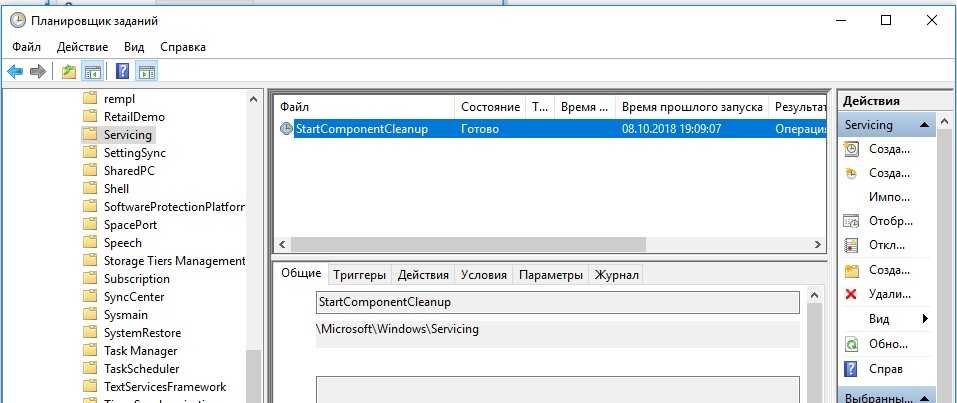Open the Действие menu
Screen dimensions: 957x403
click(82, 47)
